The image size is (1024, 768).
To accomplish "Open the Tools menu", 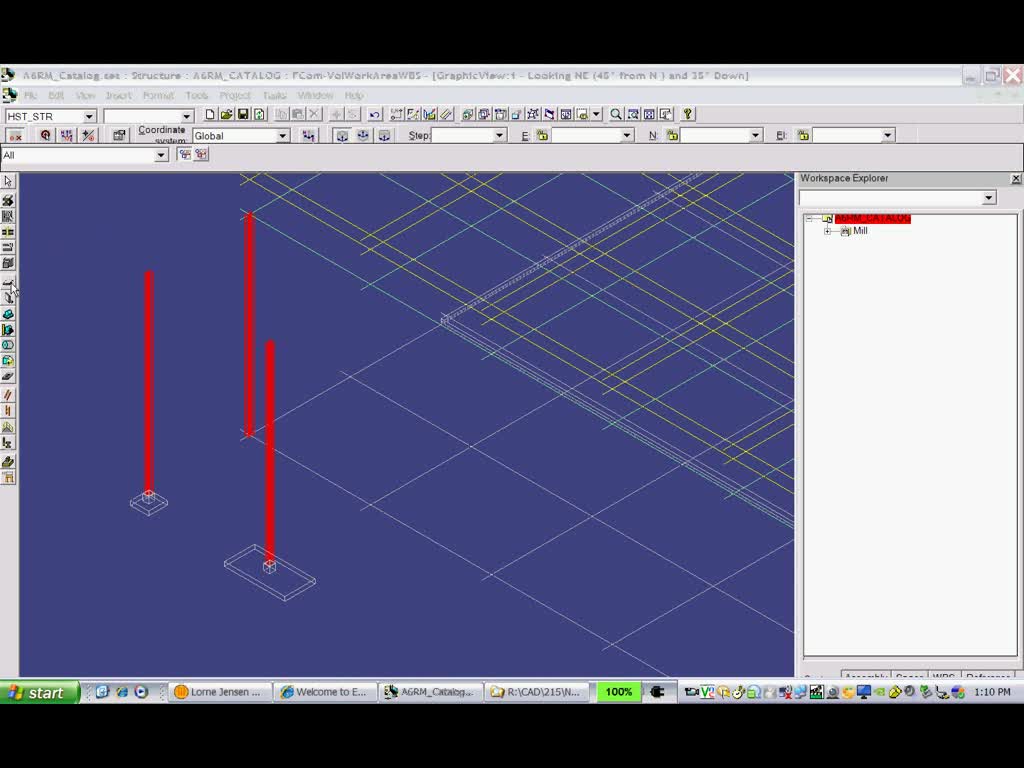I will [197, 95].
